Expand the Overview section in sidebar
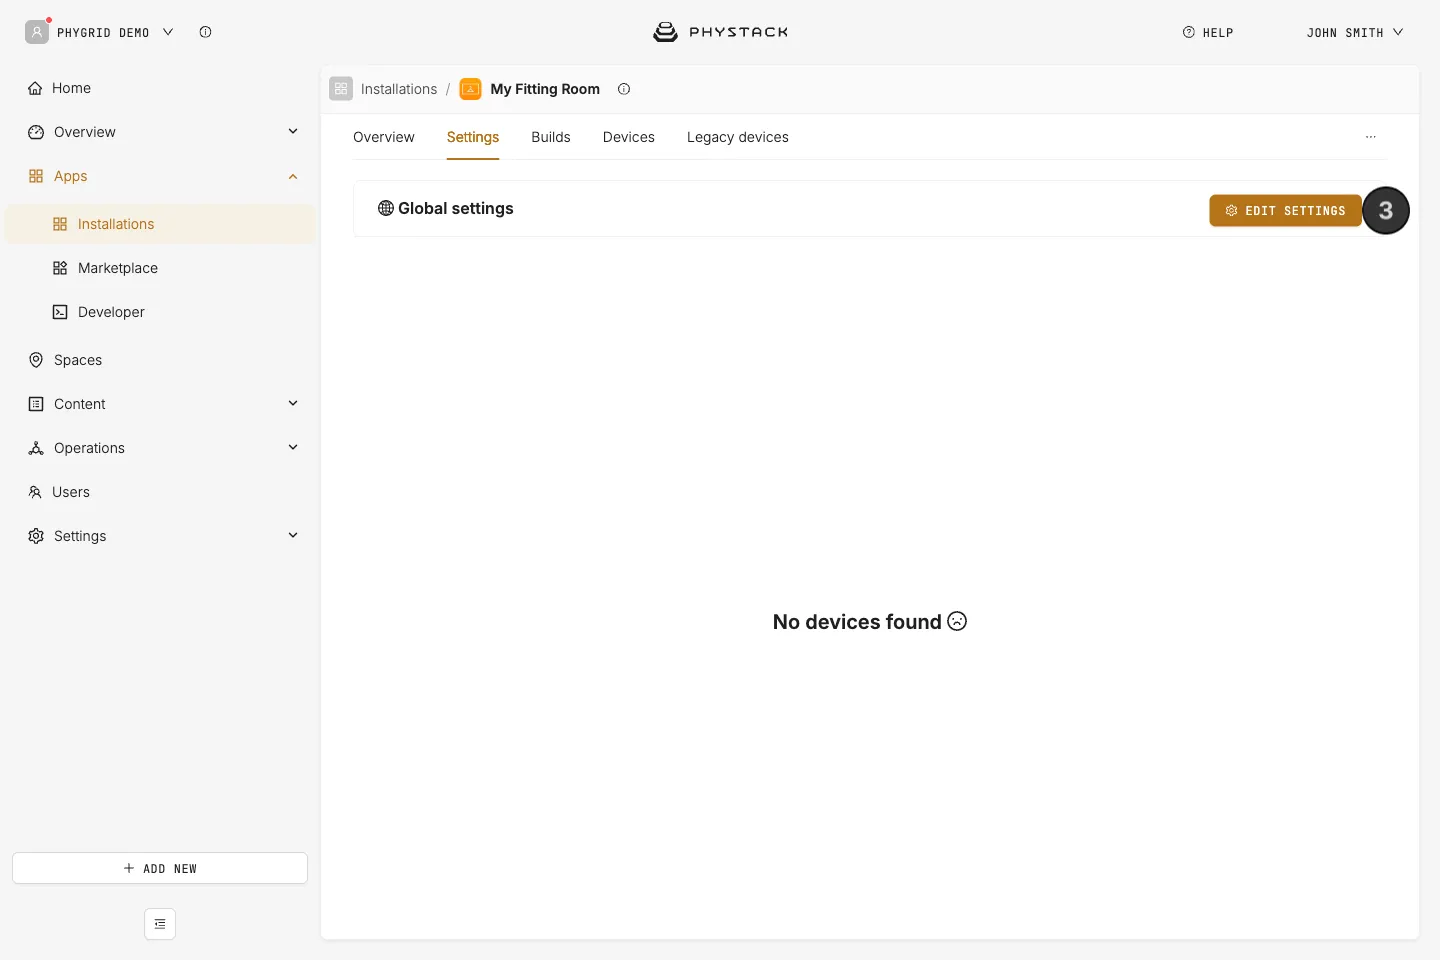The image size is (1440, 960). click(293, 132)
